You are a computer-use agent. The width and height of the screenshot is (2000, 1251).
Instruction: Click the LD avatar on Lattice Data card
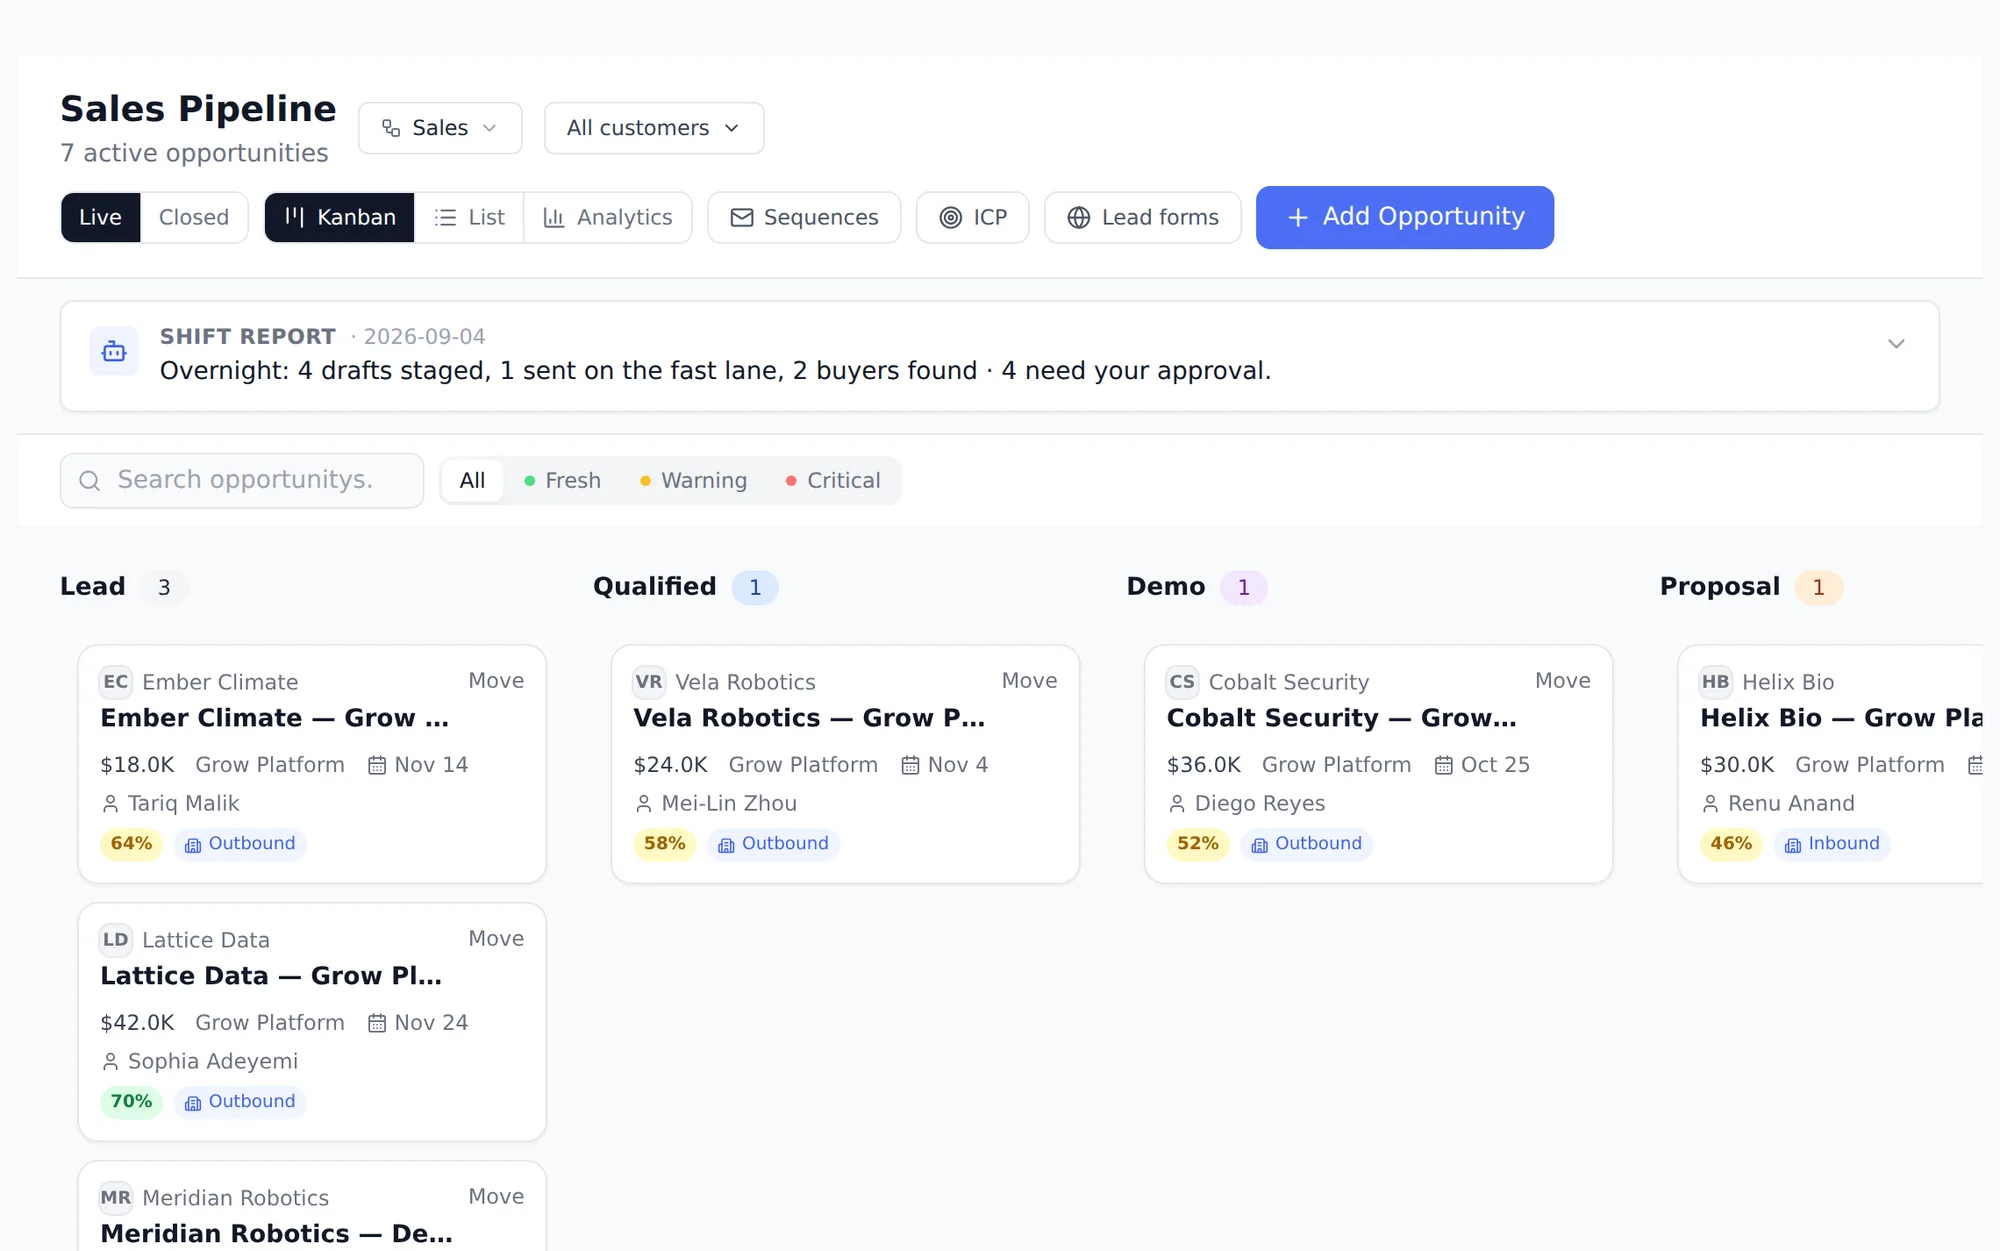(116, 940)
